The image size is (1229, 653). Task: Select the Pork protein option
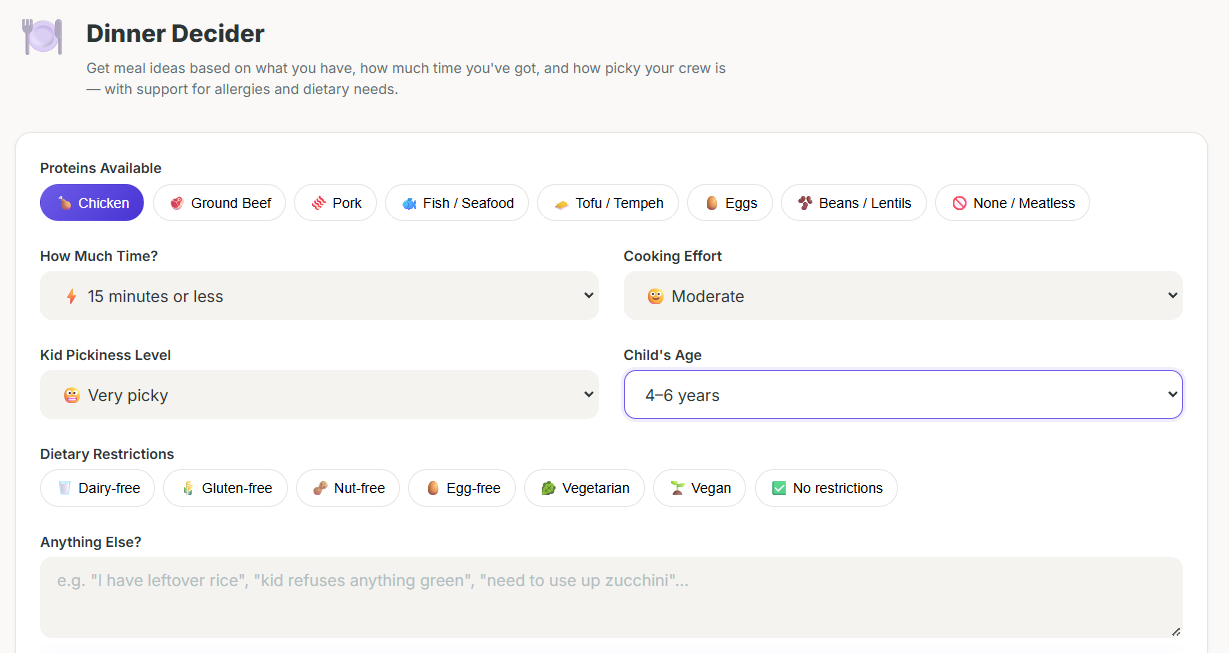tap(335, 202)
